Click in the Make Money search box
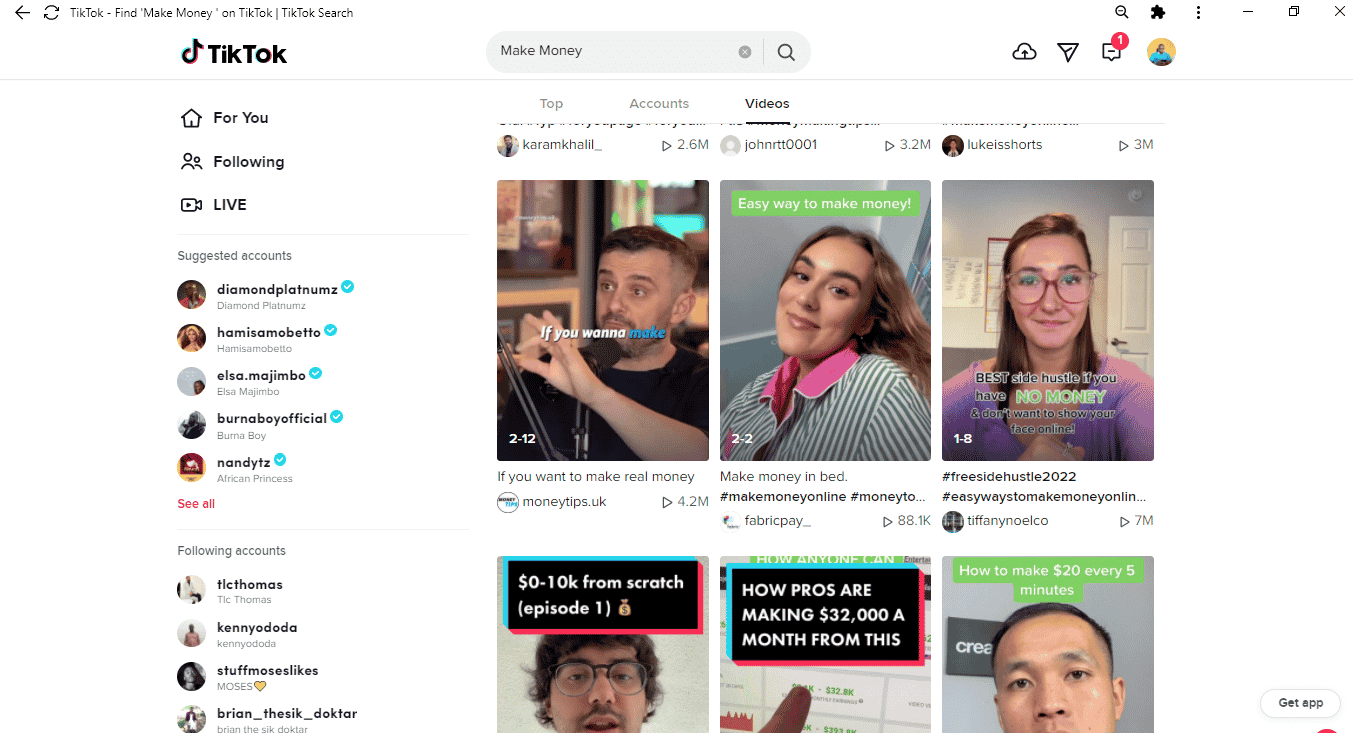The height and width of the screenshot is (733, 1353). [x=610, y=51]
